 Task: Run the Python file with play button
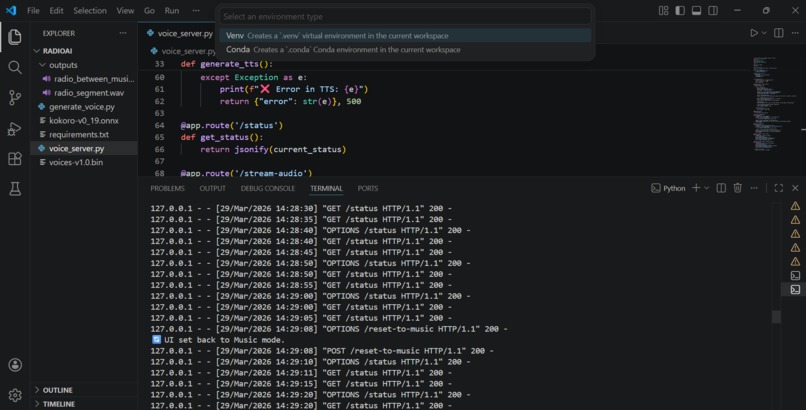754,33
